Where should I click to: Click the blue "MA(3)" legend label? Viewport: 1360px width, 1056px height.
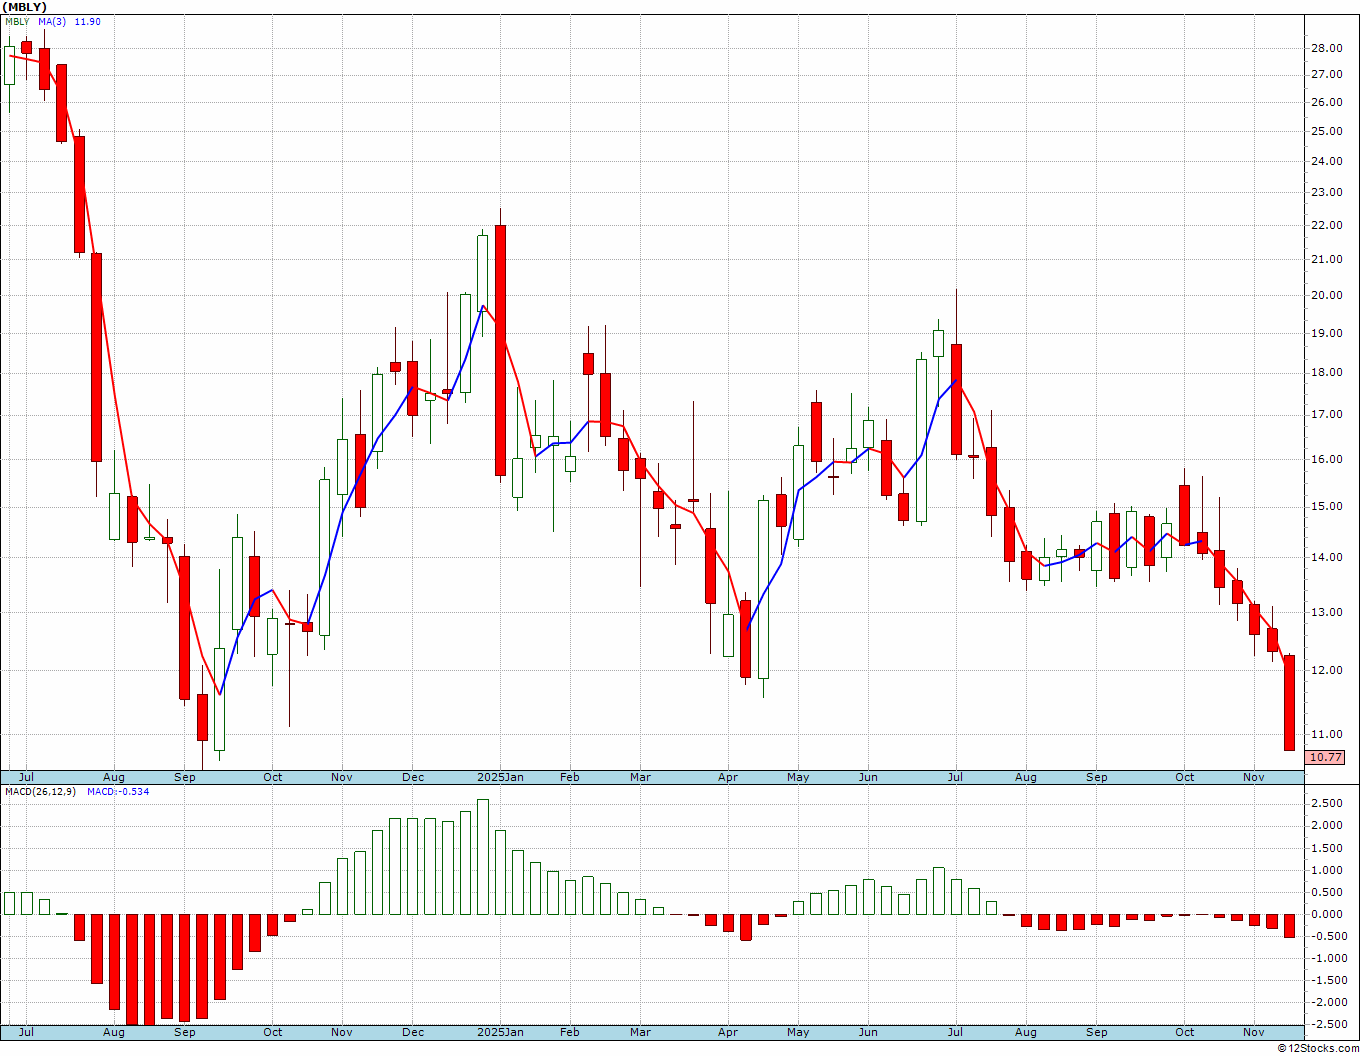coord(52,22)
